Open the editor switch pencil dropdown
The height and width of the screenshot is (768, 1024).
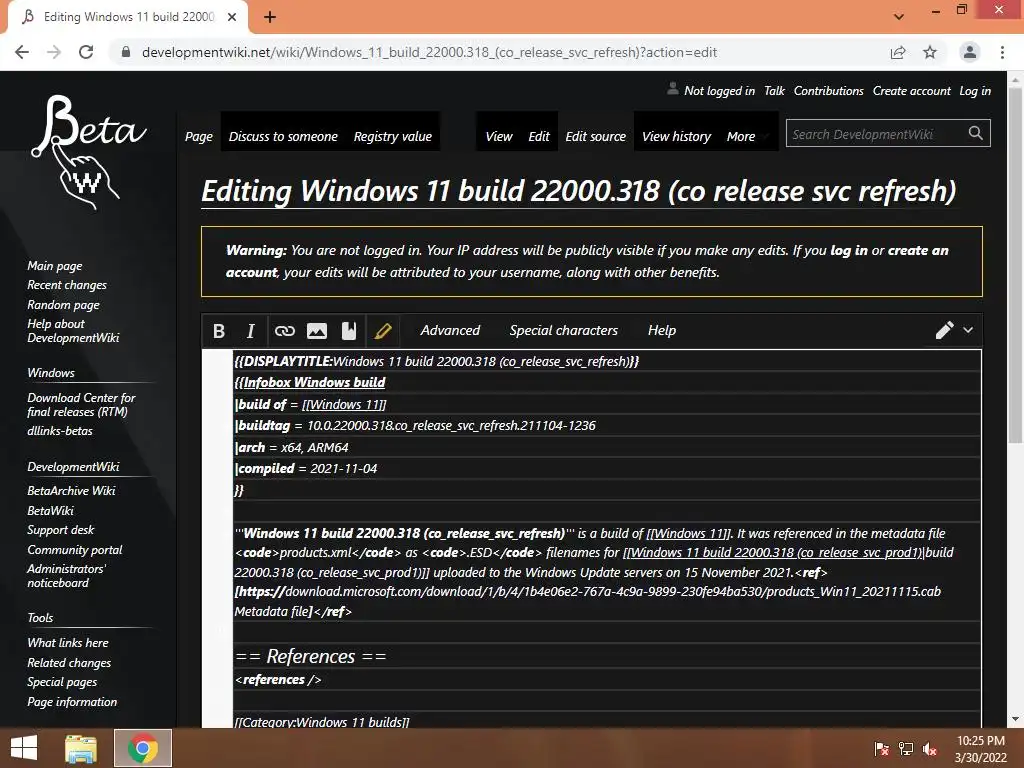pos(954,330)
